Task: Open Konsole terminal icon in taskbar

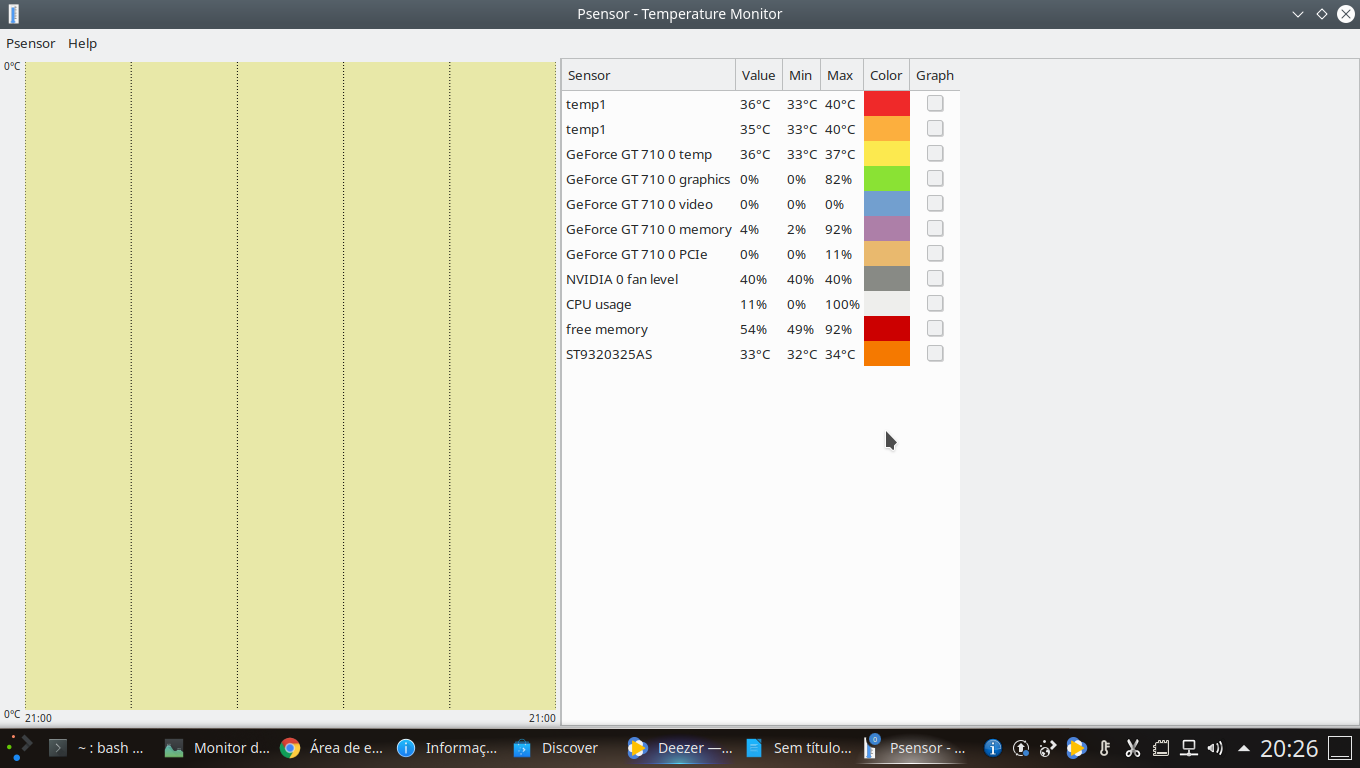Action: (58, 747)
